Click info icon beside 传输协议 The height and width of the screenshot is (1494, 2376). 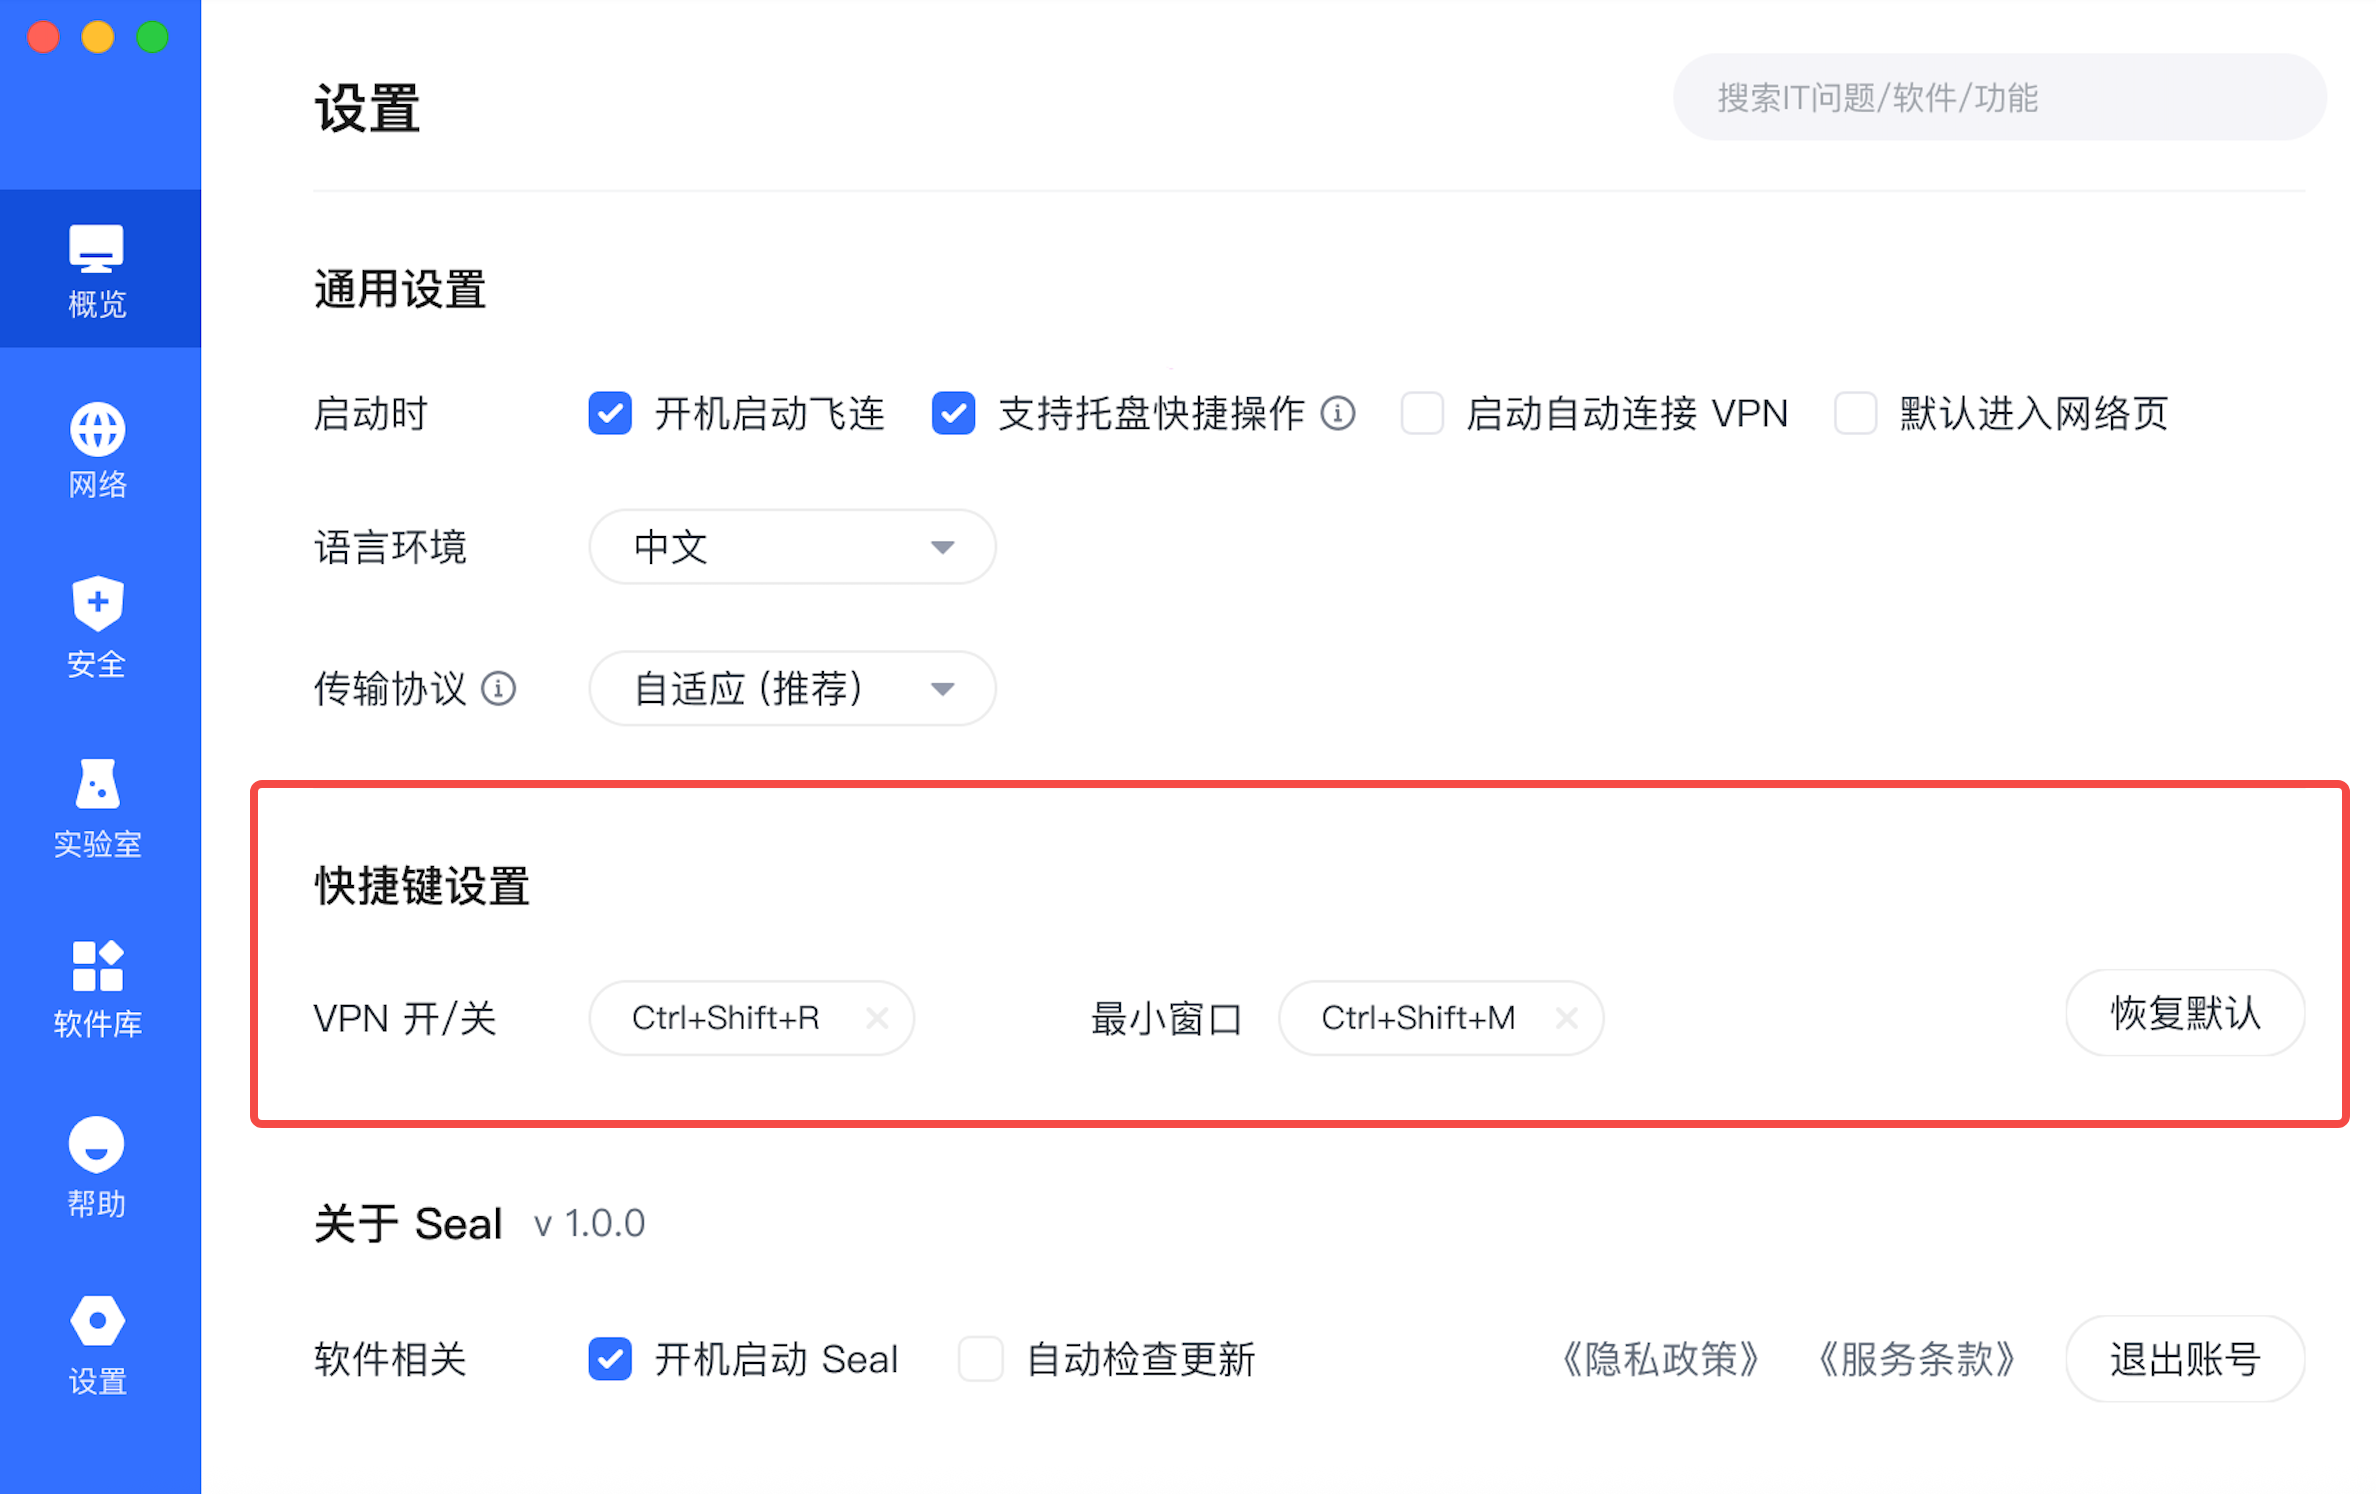click(x=498, y=688)
